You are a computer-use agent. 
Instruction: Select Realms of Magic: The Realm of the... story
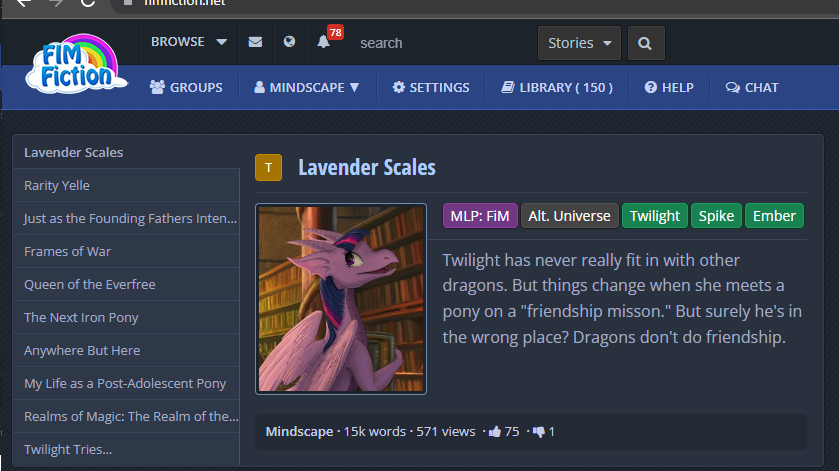[x=127, y=416]
